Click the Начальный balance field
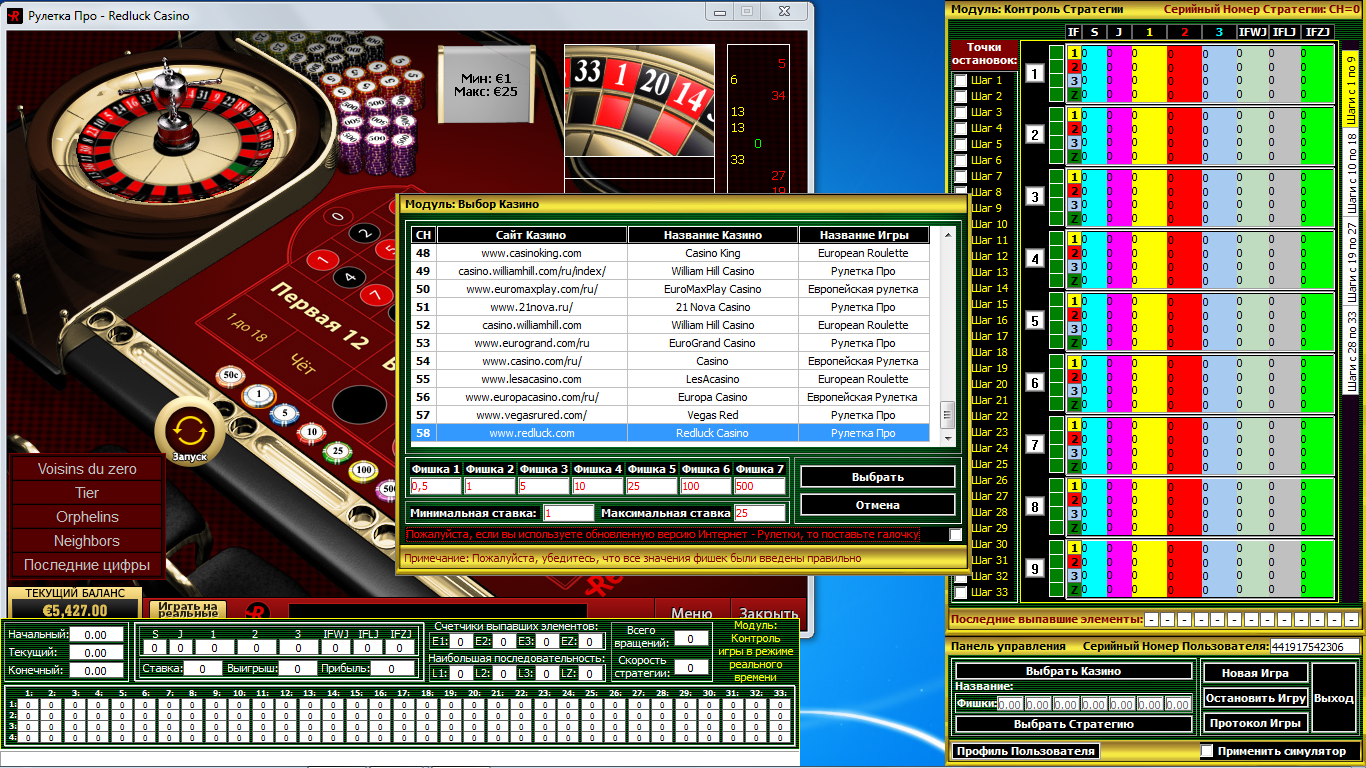1366x768 pixels. click(x=96, y=634)
